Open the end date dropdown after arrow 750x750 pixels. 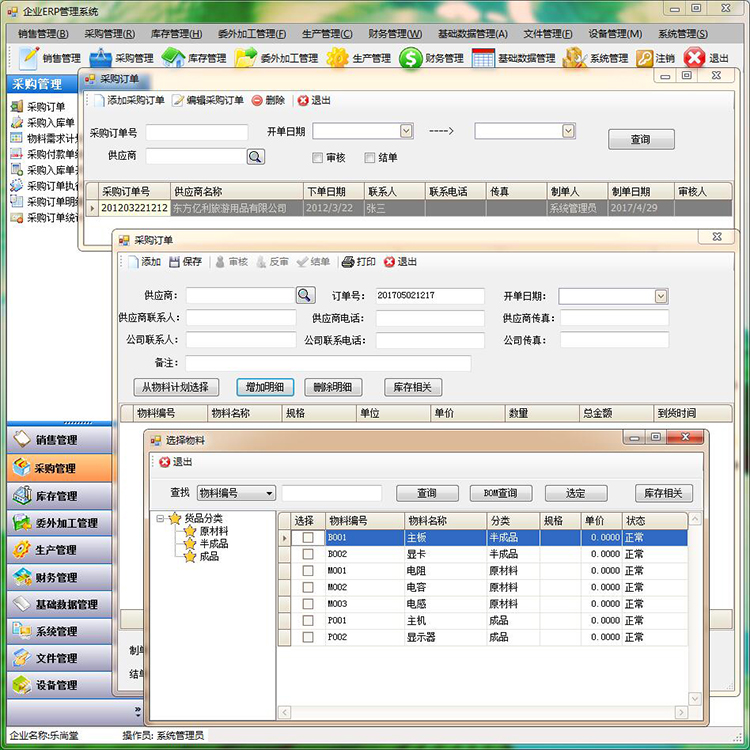[x=568, y=131]
